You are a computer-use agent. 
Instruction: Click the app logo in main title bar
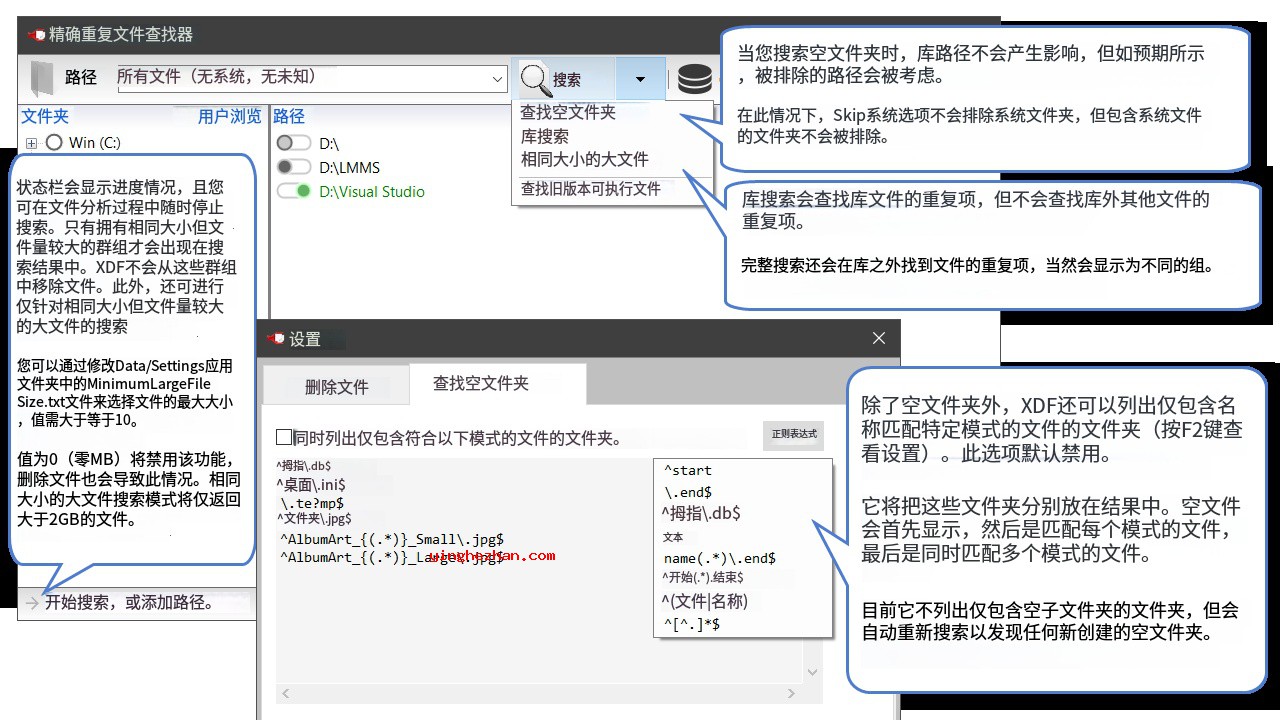[36, 35]
